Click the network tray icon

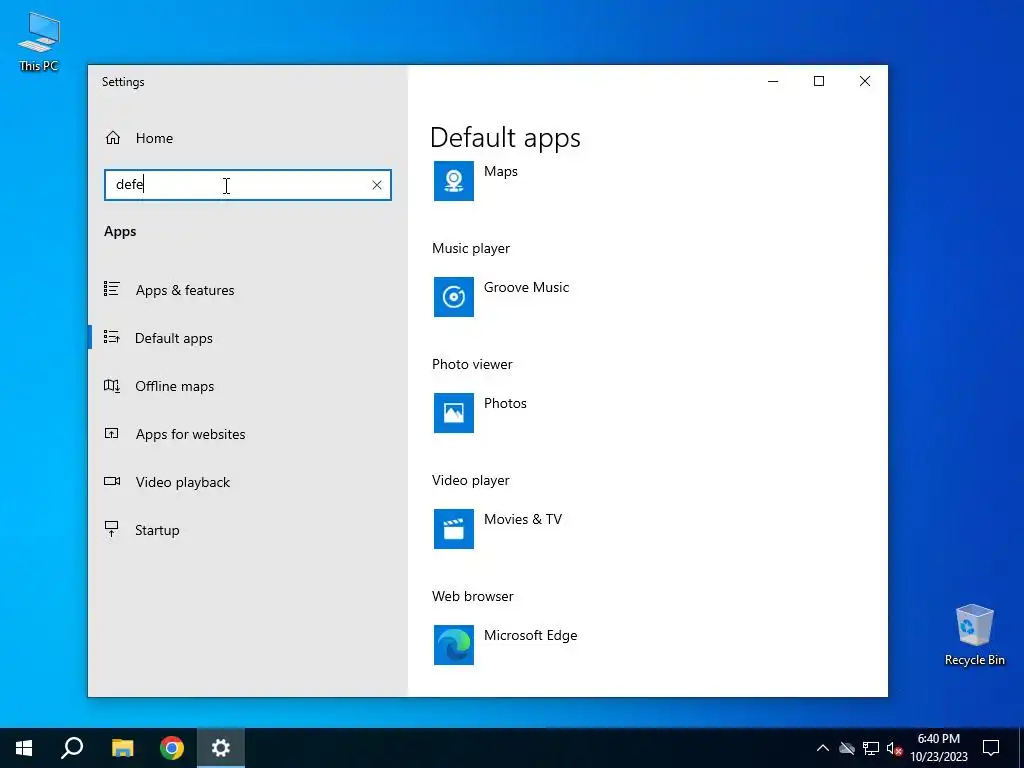(x=871, y=748)
